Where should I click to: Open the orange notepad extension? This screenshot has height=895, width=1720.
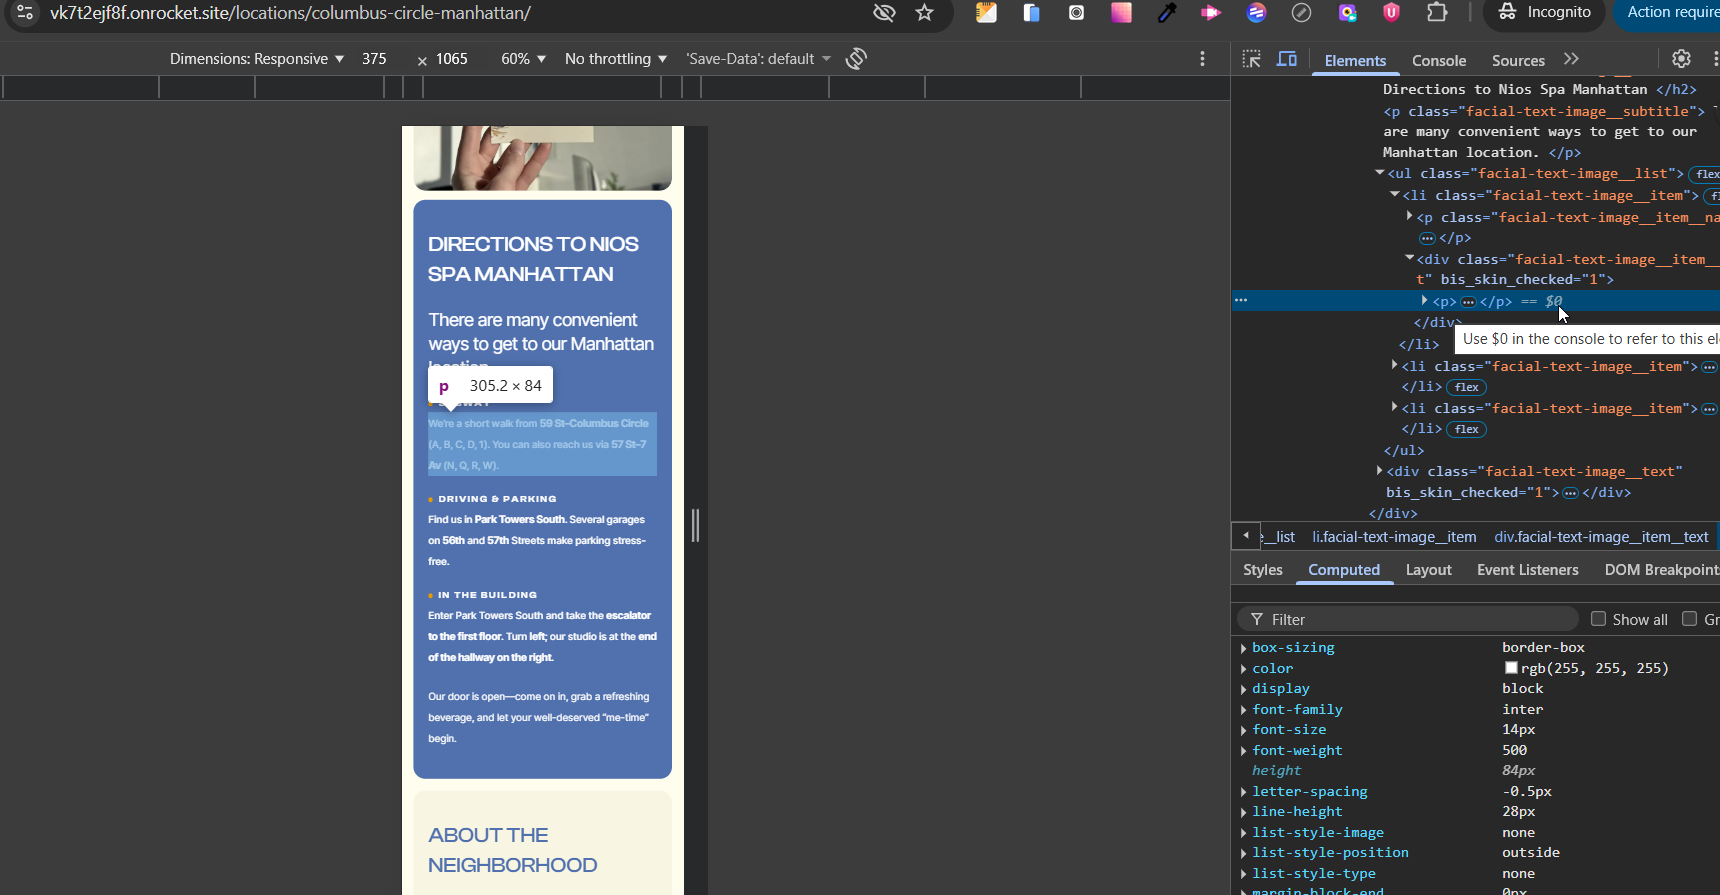987,13
